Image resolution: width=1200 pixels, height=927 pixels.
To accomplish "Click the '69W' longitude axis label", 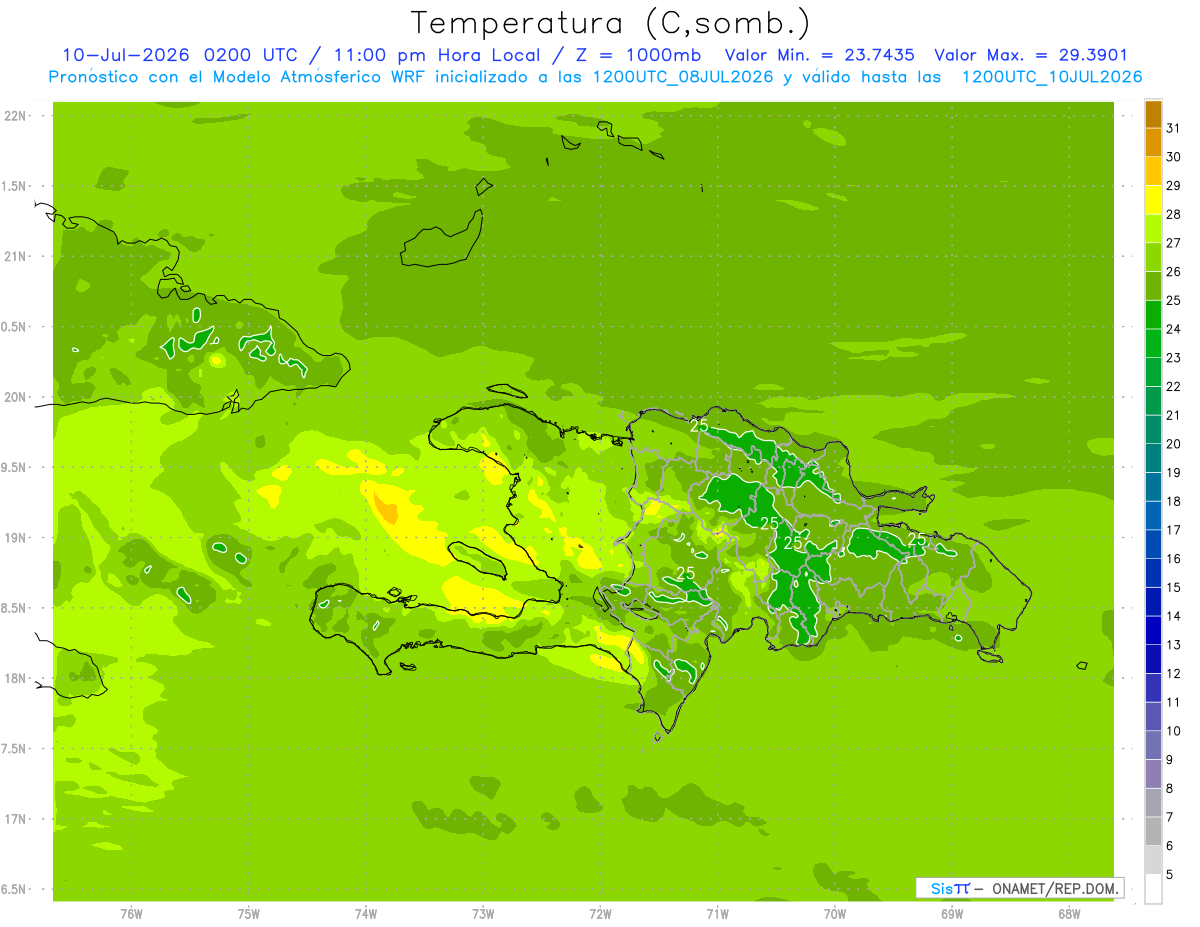I will click(952, 914).
